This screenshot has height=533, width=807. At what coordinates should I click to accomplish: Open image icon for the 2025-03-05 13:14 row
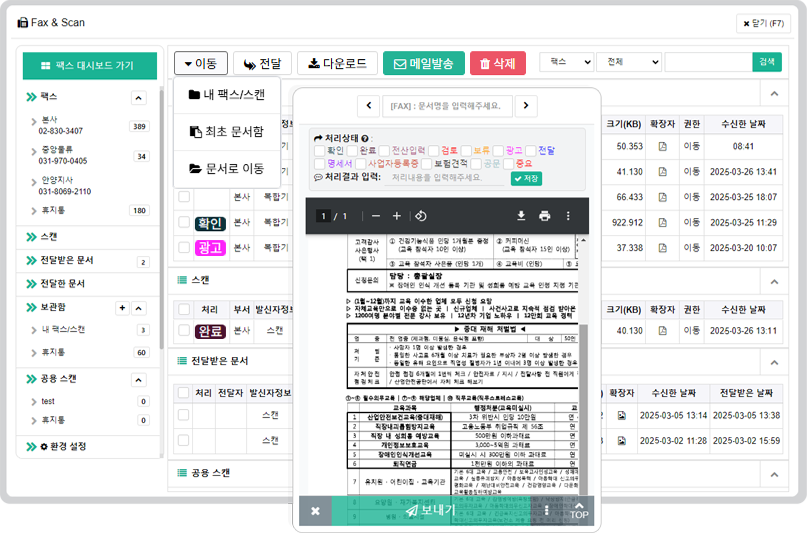[622, 415]
